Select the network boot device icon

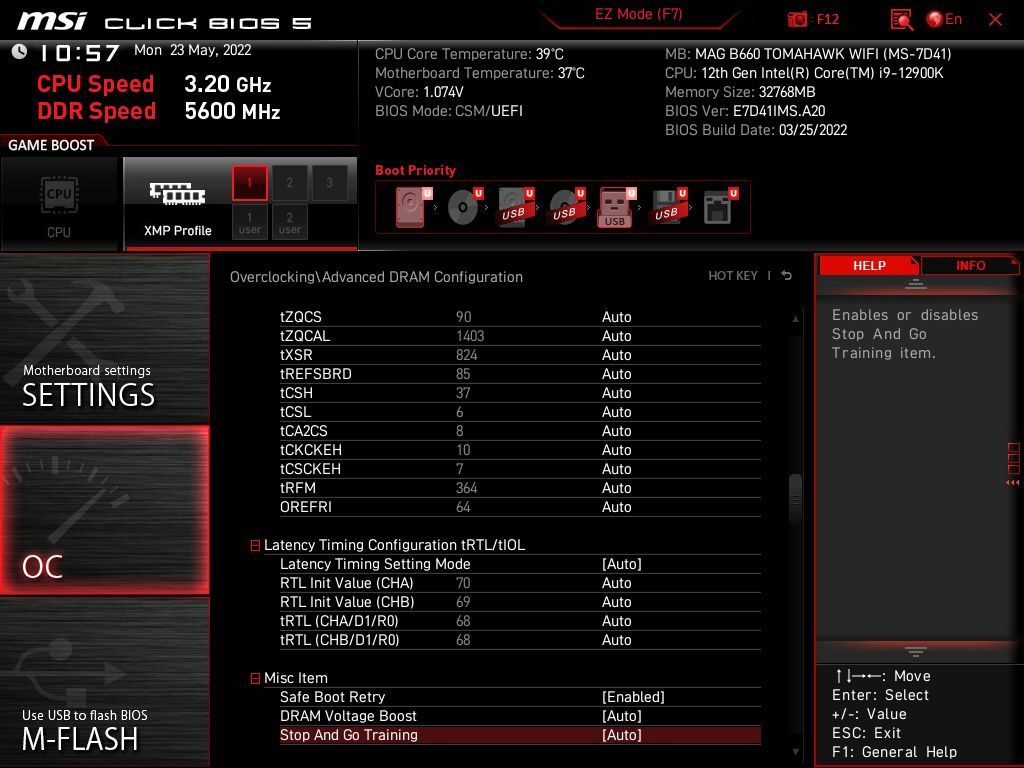tap(720, 207)
